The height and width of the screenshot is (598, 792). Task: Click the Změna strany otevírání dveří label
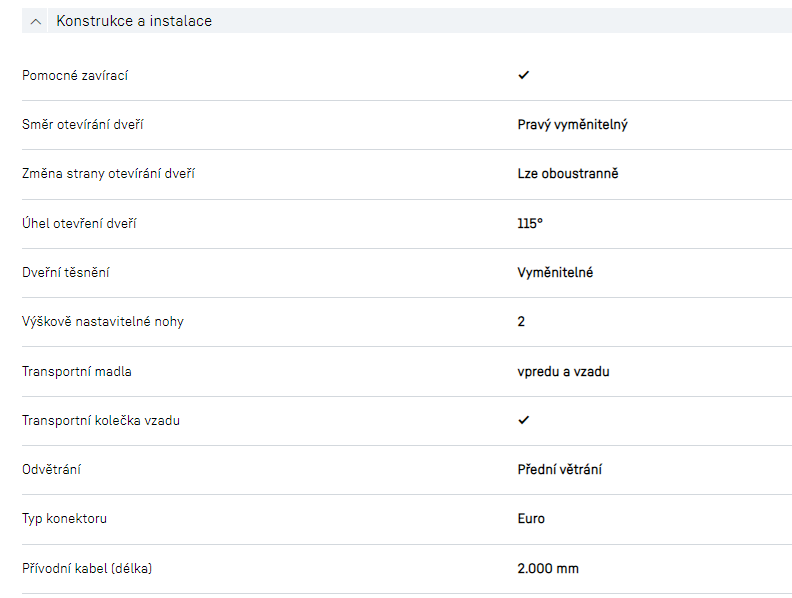pos(108,174)
